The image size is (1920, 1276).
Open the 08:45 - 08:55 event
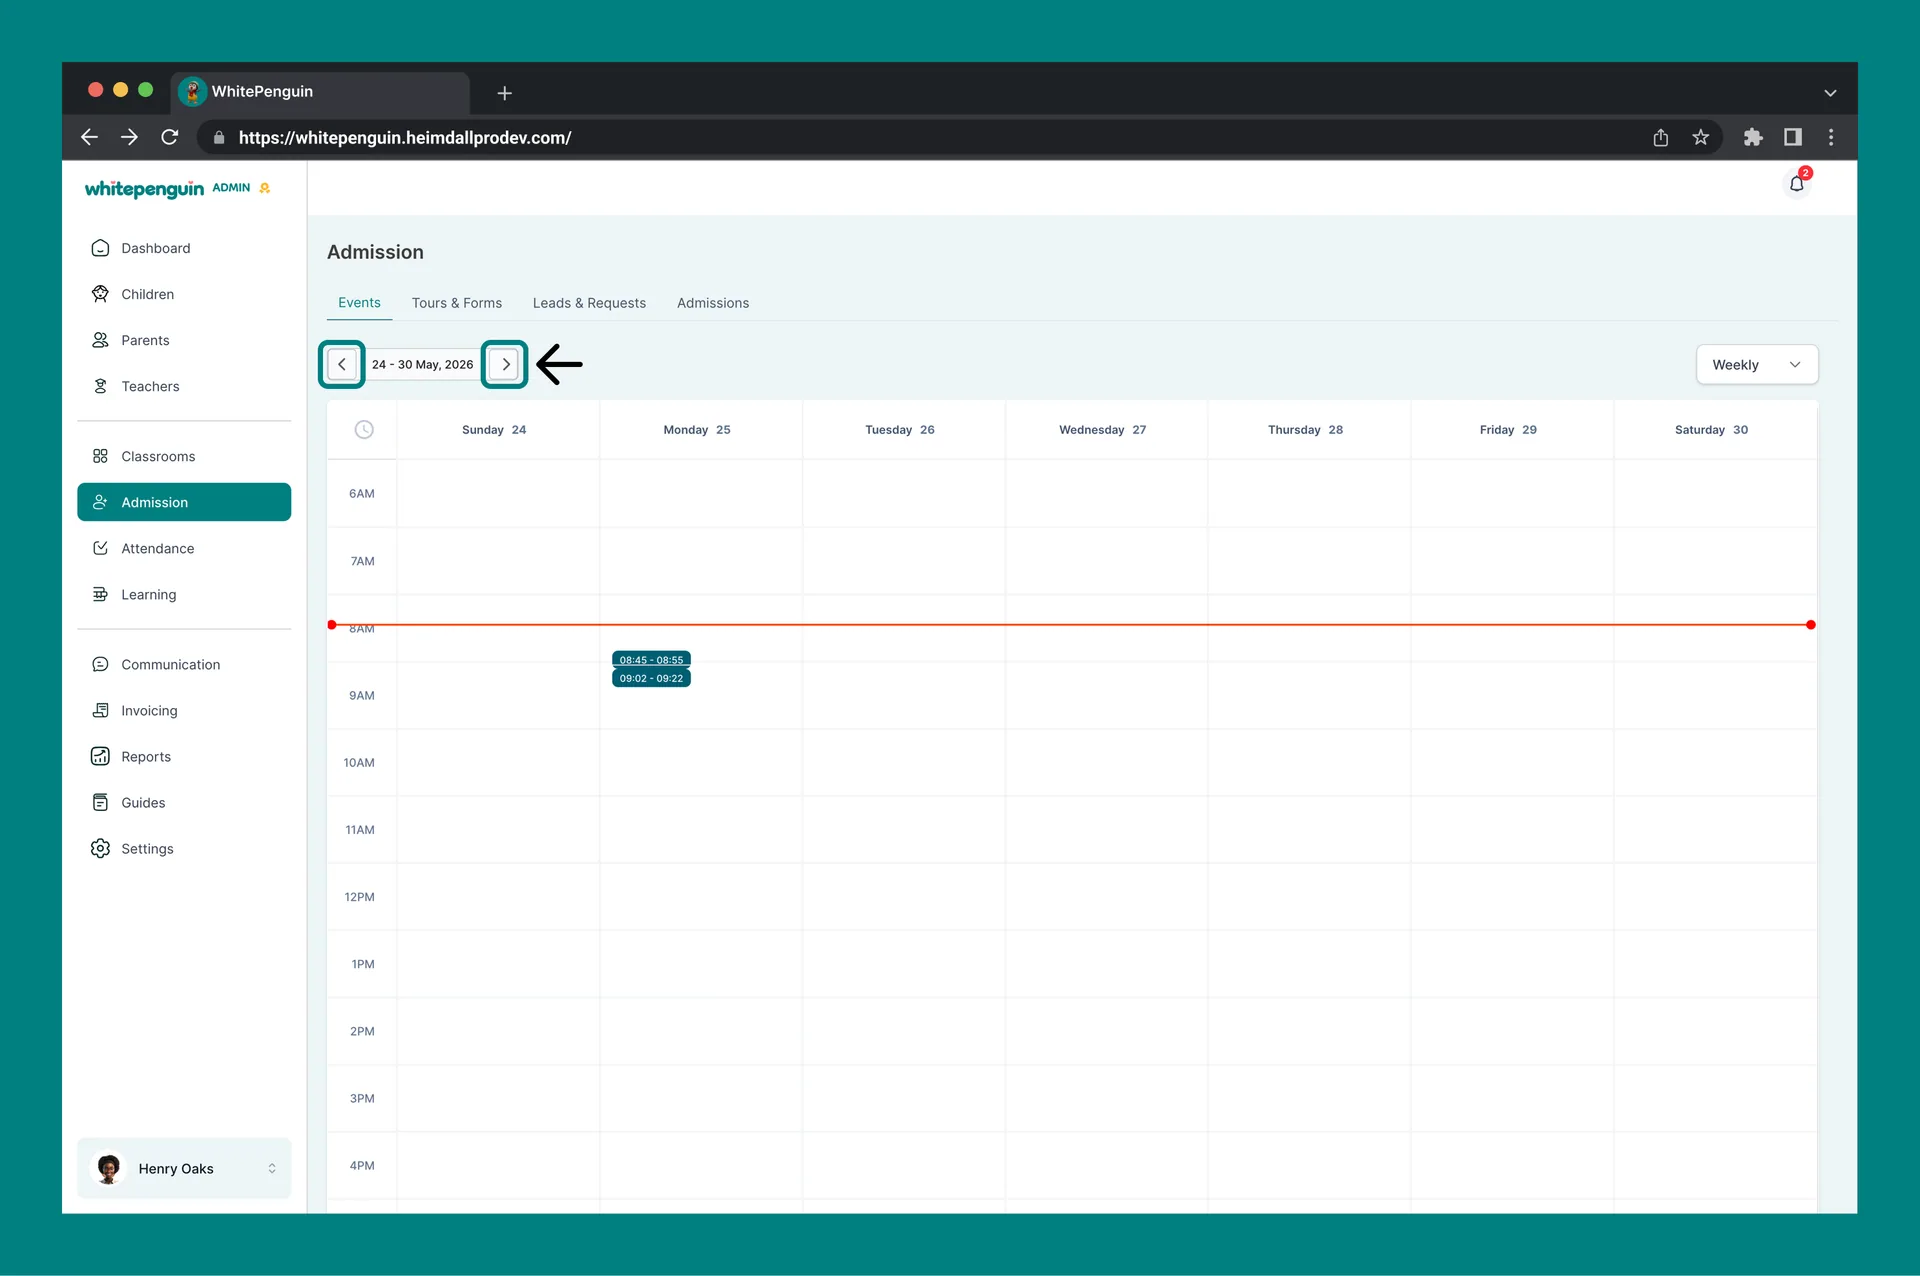(x=651, y=660)
